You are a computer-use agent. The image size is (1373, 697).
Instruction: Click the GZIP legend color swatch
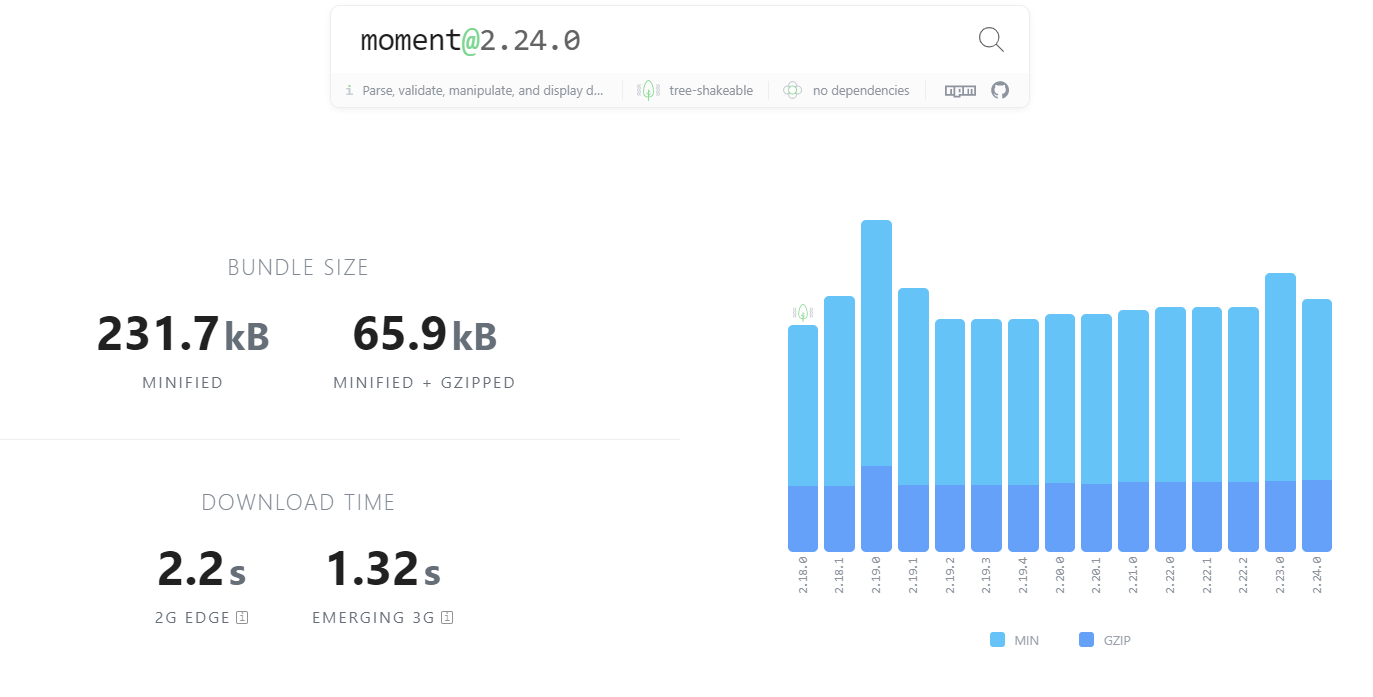click(1087, 640)
